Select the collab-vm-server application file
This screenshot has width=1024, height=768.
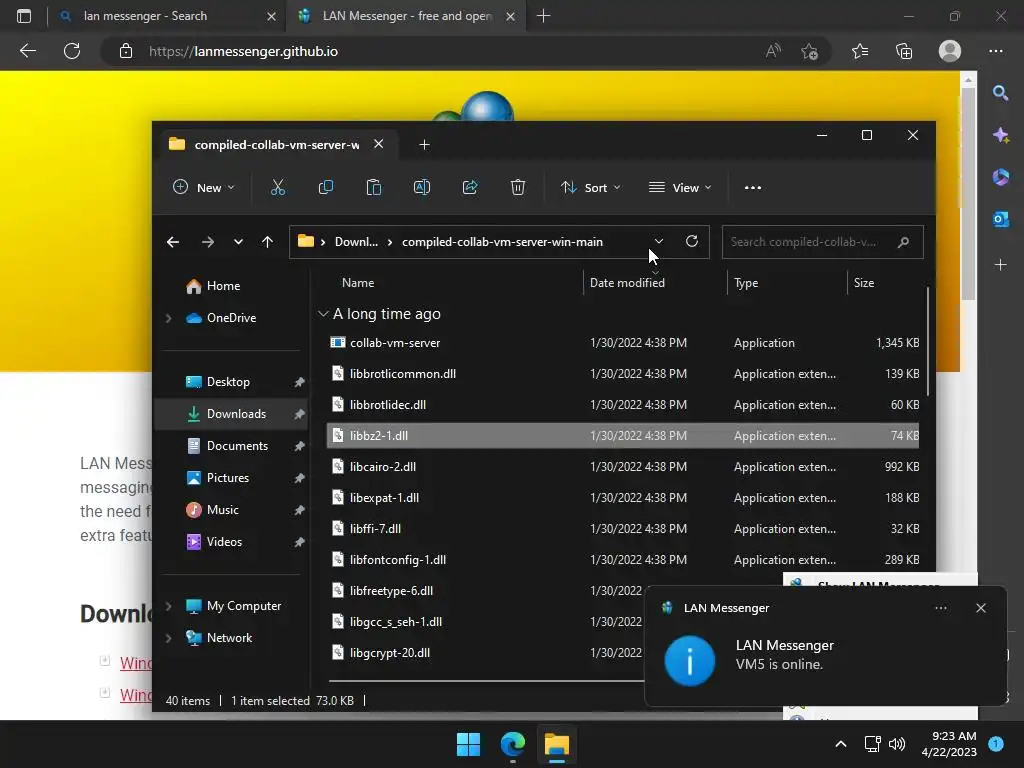tap(623, 343)
